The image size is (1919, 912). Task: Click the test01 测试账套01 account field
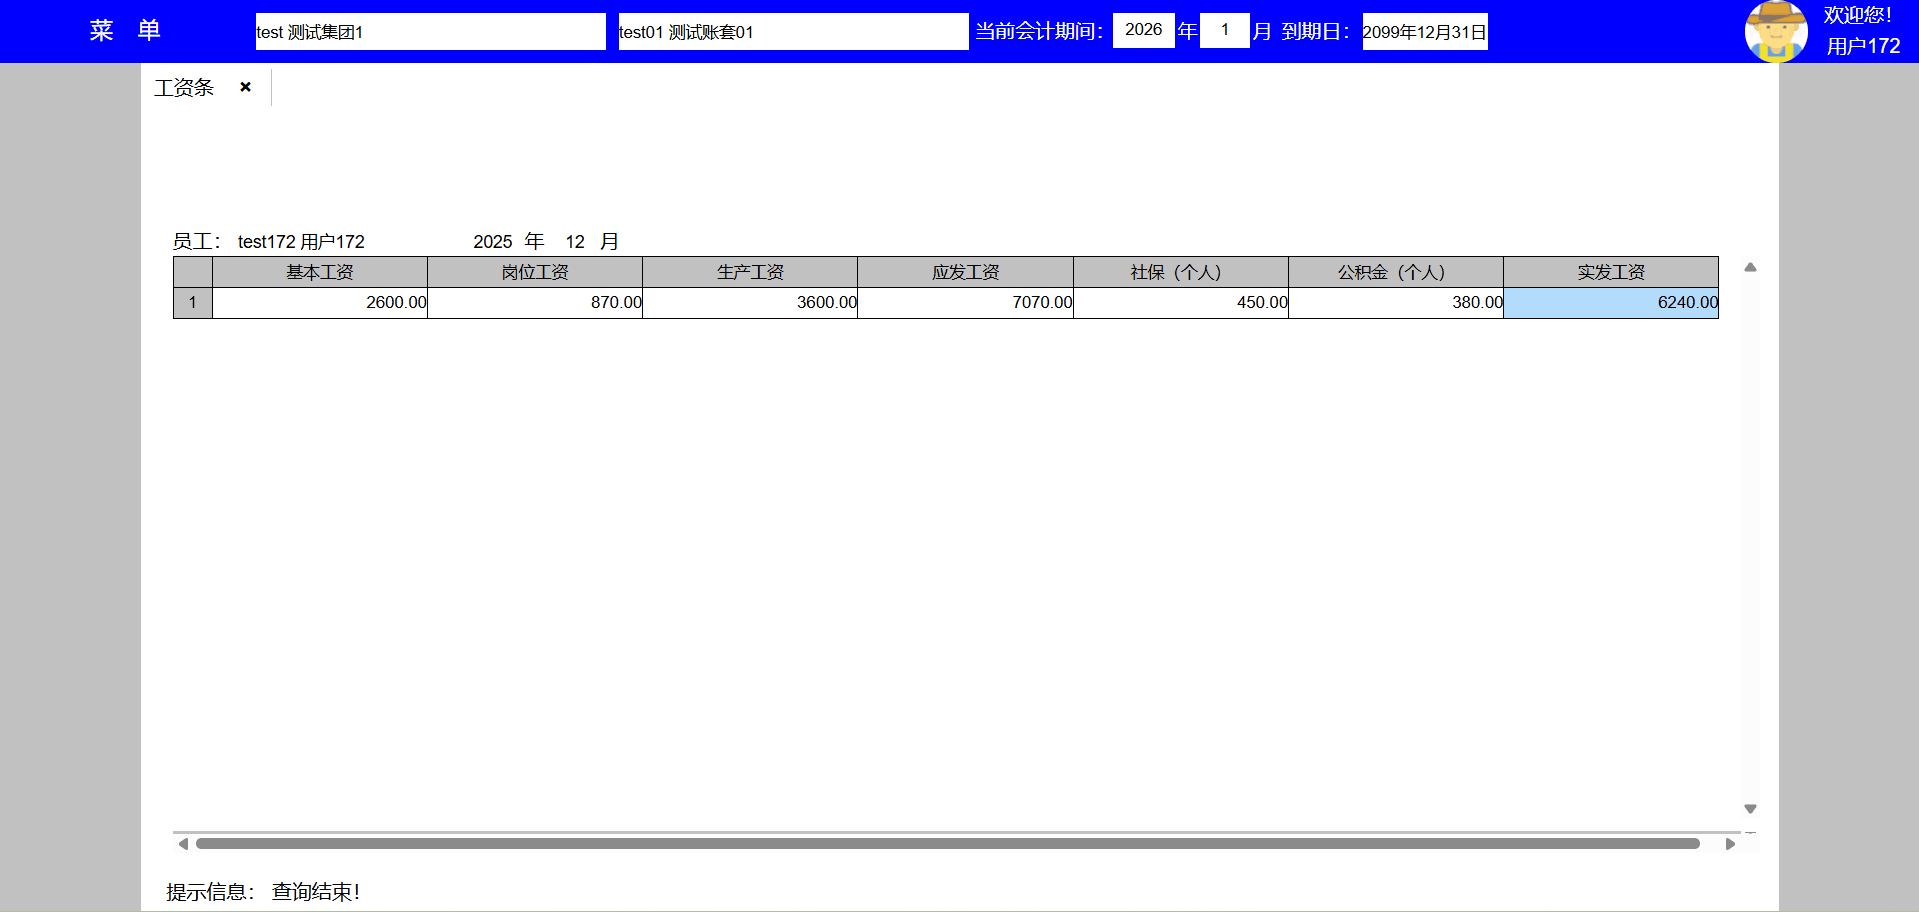pos(792,31)
